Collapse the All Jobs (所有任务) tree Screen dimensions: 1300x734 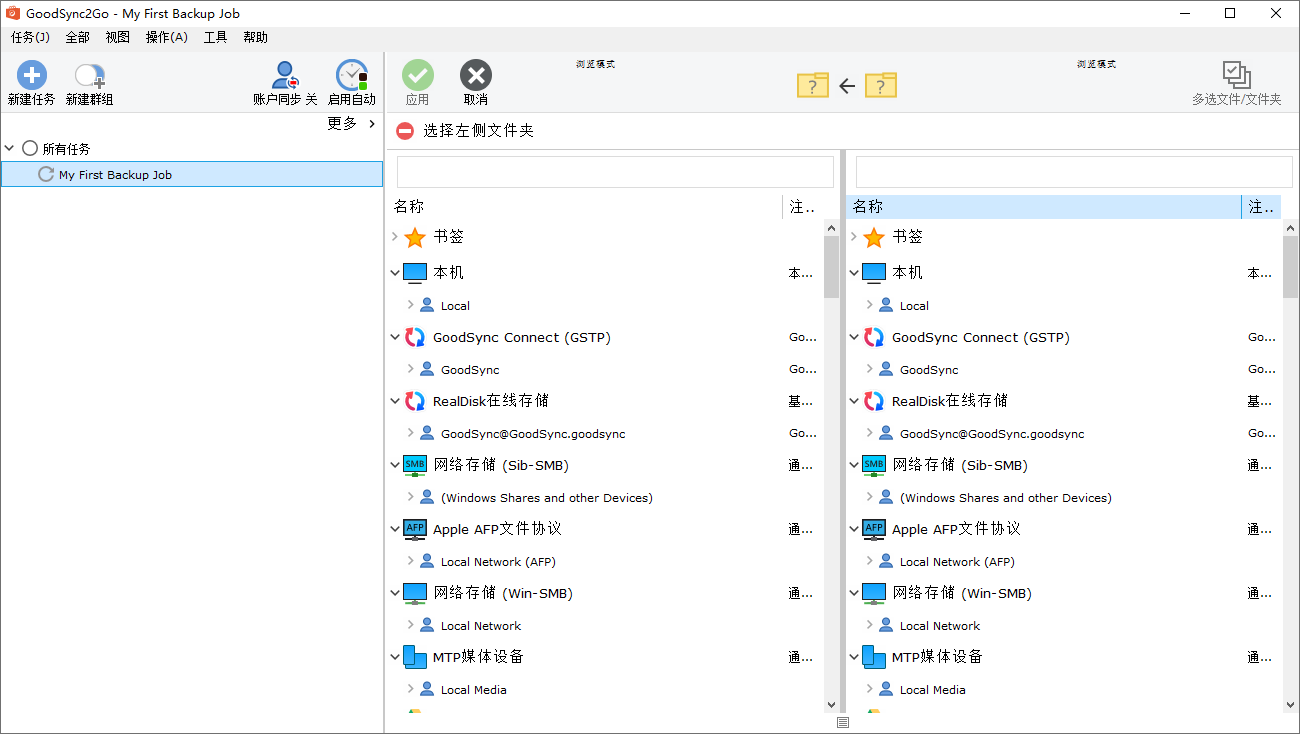click(10, 148)
